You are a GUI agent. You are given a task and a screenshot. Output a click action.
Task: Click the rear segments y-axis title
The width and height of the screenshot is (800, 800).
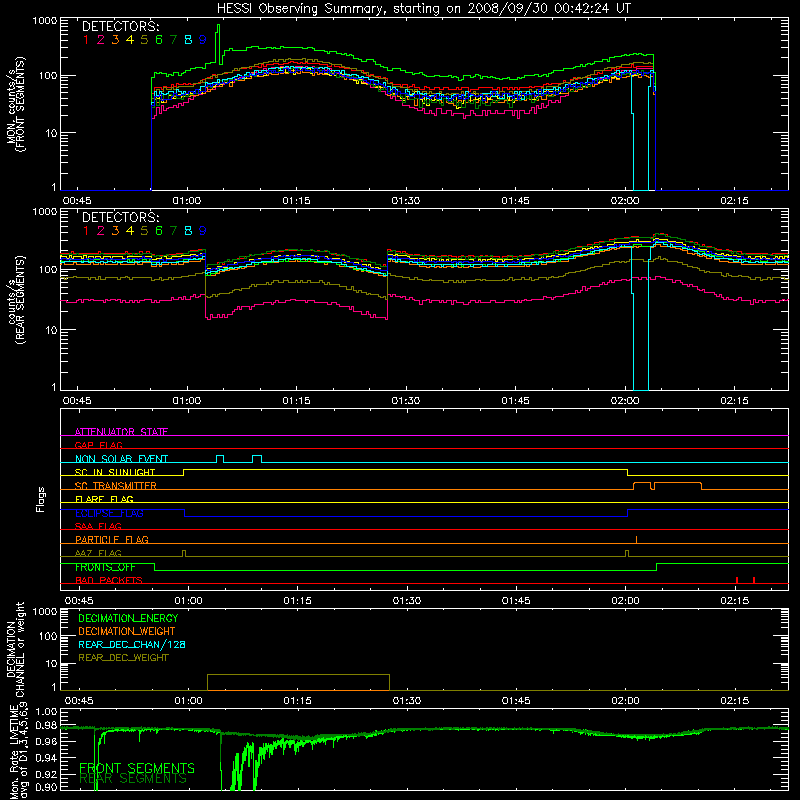(16, 300)
